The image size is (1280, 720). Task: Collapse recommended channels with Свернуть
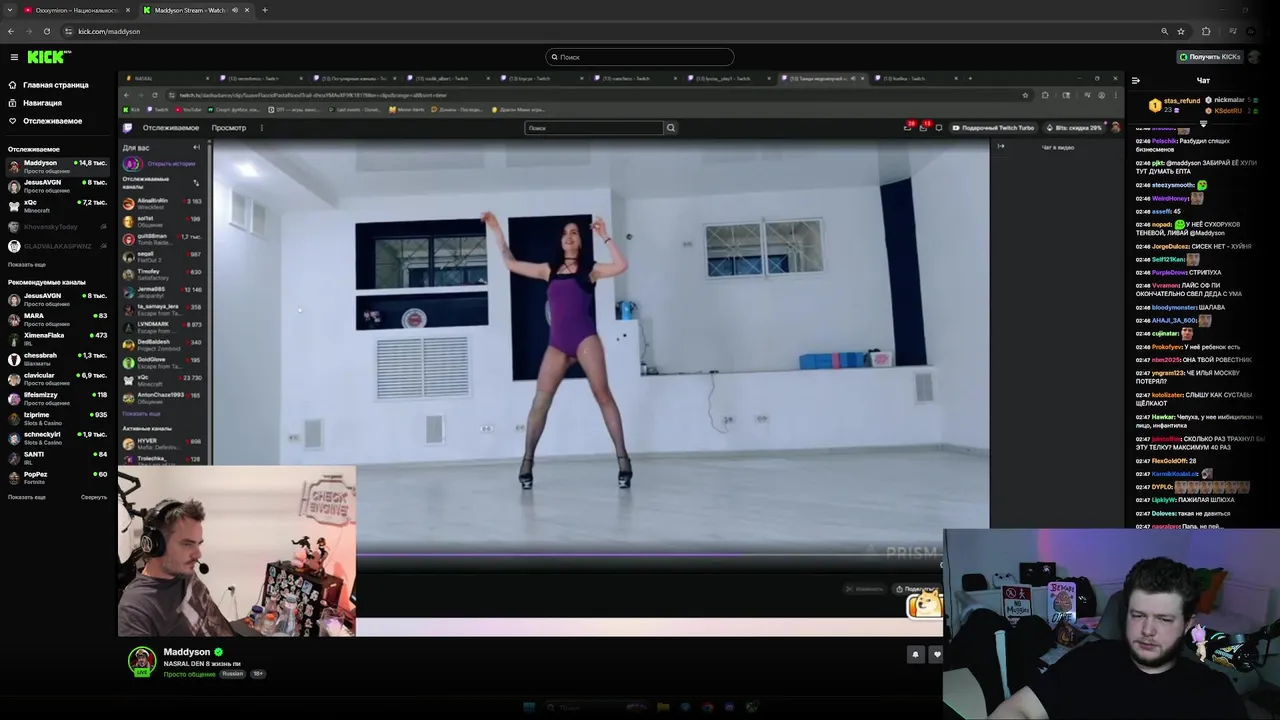(x=94, y=497)
